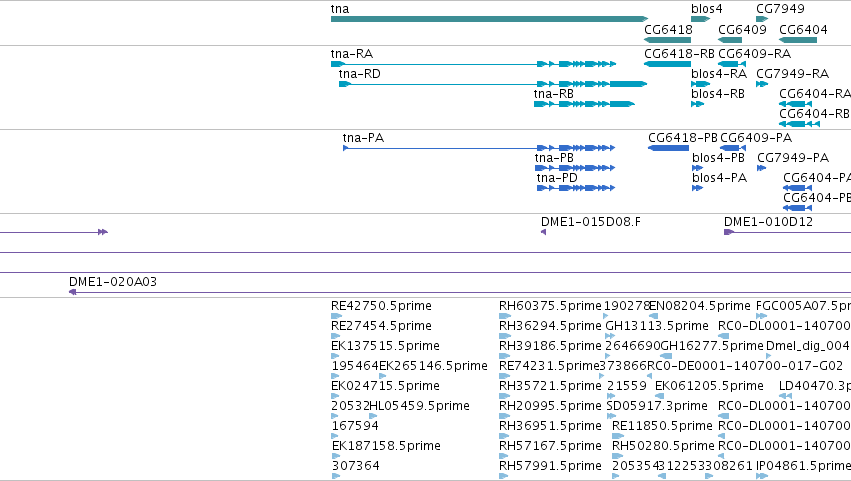Open the EK137515.5prime EST label
This screenshot has width=851, height=481.
click(x=385, y=346)
